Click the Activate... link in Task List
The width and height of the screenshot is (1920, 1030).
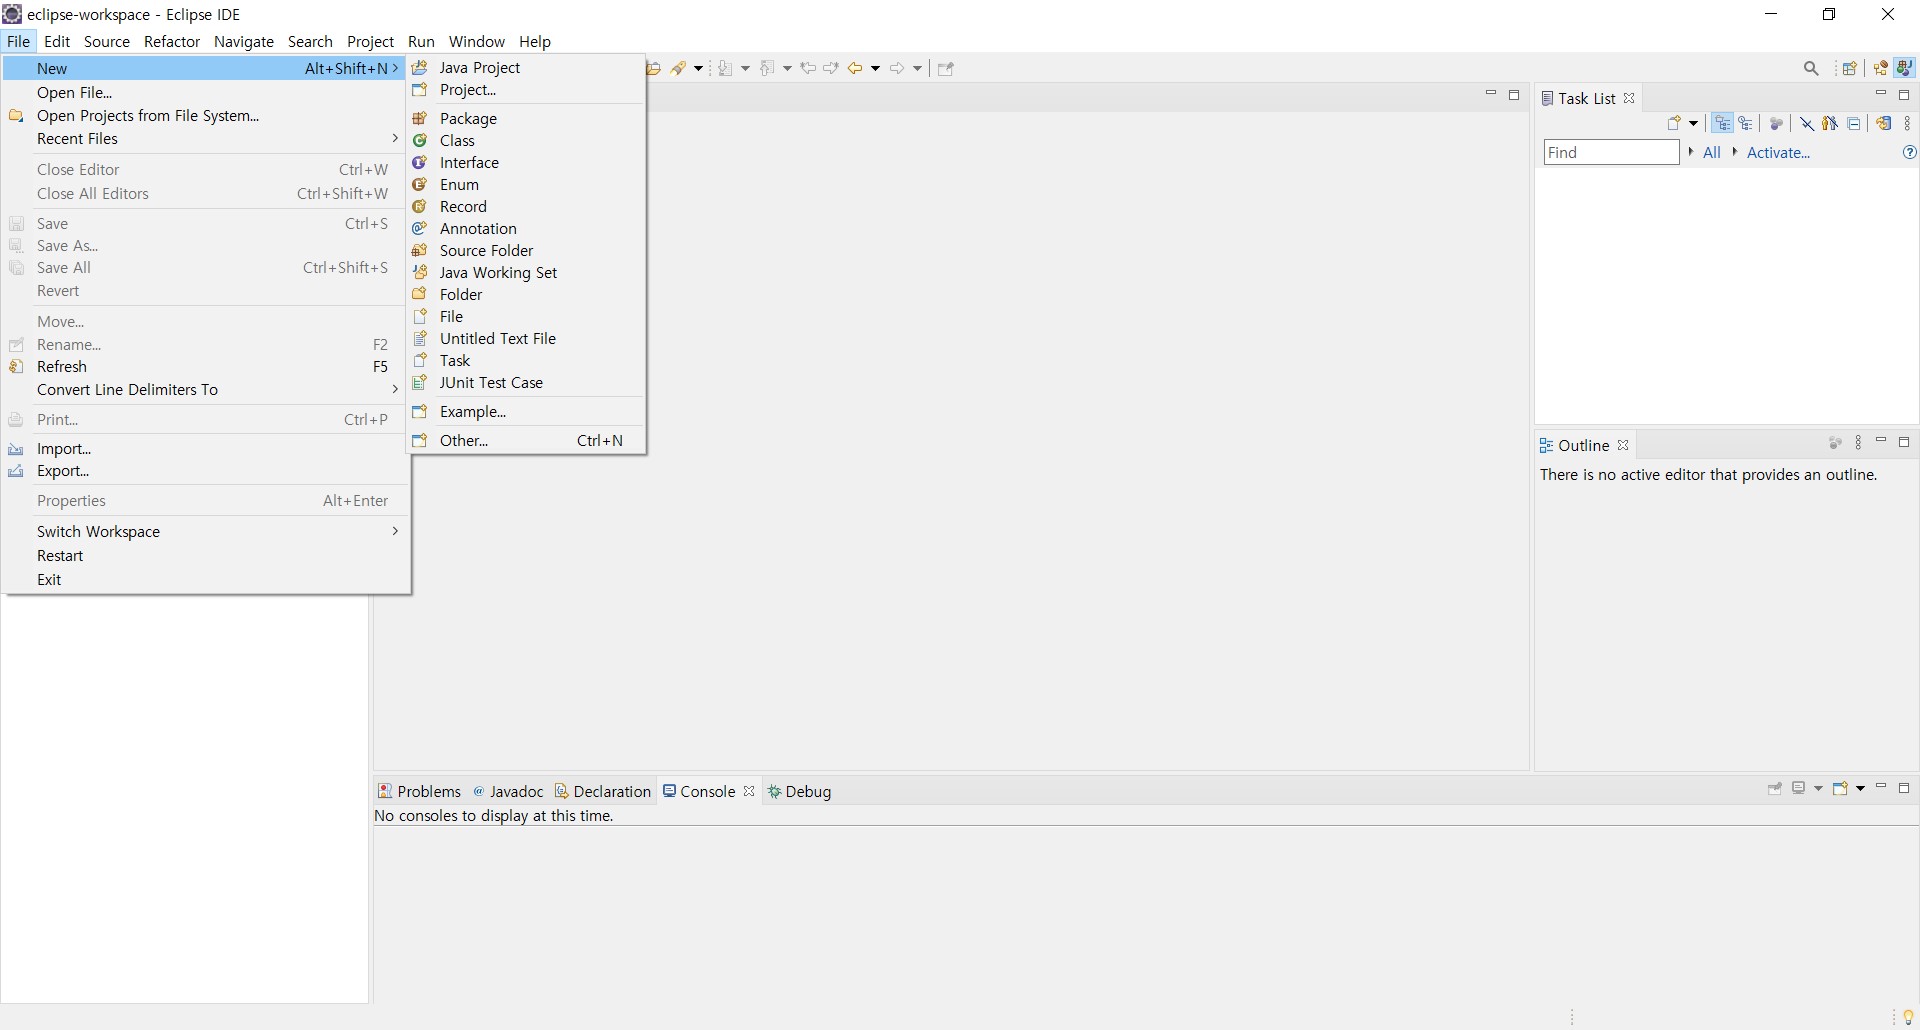click(x=1778, y=153)
